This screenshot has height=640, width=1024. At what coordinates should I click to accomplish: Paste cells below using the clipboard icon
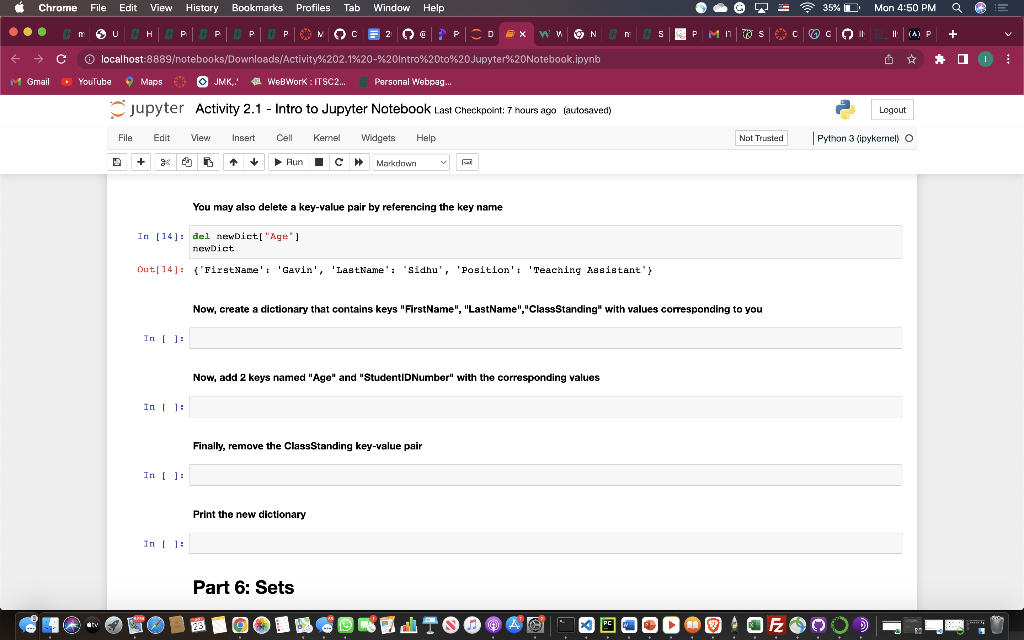(x=208, y=162)
